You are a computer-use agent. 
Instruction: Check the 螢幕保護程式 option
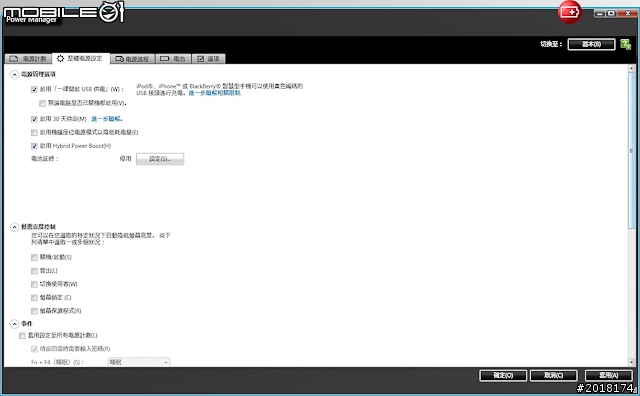(34, 311)
